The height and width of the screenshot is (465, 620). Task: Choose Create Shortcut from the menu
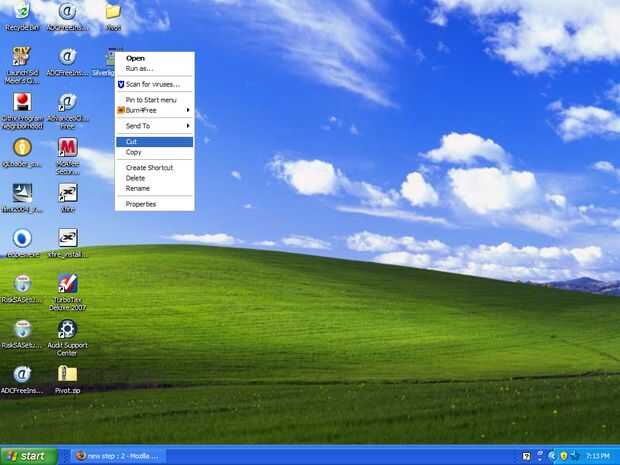(x=154, y=168)
